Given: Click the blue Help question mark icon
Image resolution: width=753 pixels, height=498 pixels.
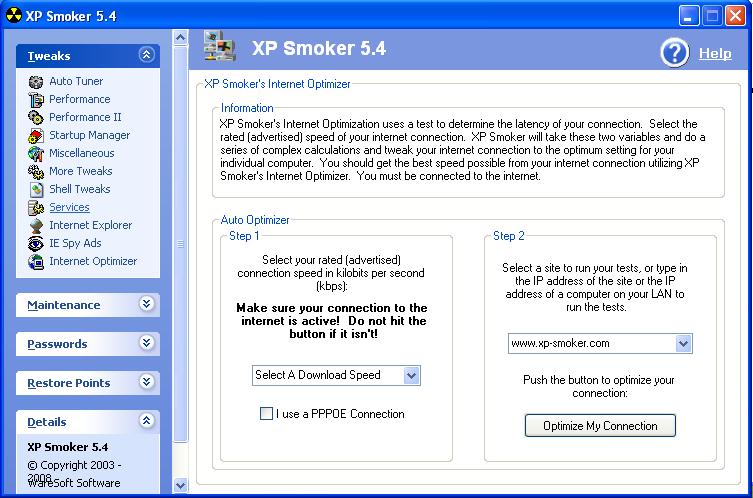Looking at the screenshot, I should 674,53.
